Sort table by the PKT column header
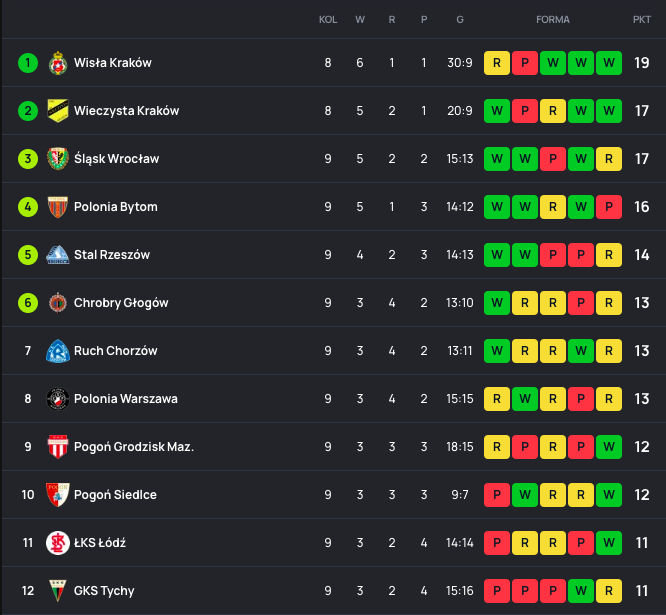 (642, 20)
